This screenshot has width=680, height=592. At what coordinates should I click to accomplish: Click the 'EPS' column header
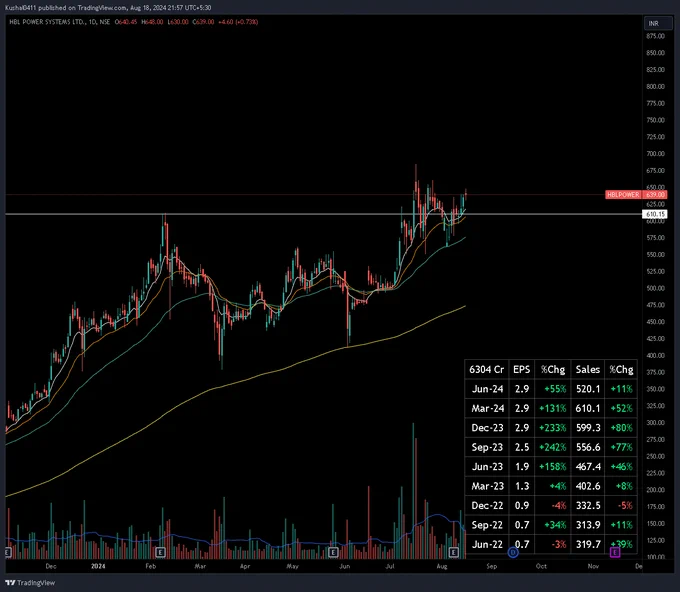(x=521, y=370)
